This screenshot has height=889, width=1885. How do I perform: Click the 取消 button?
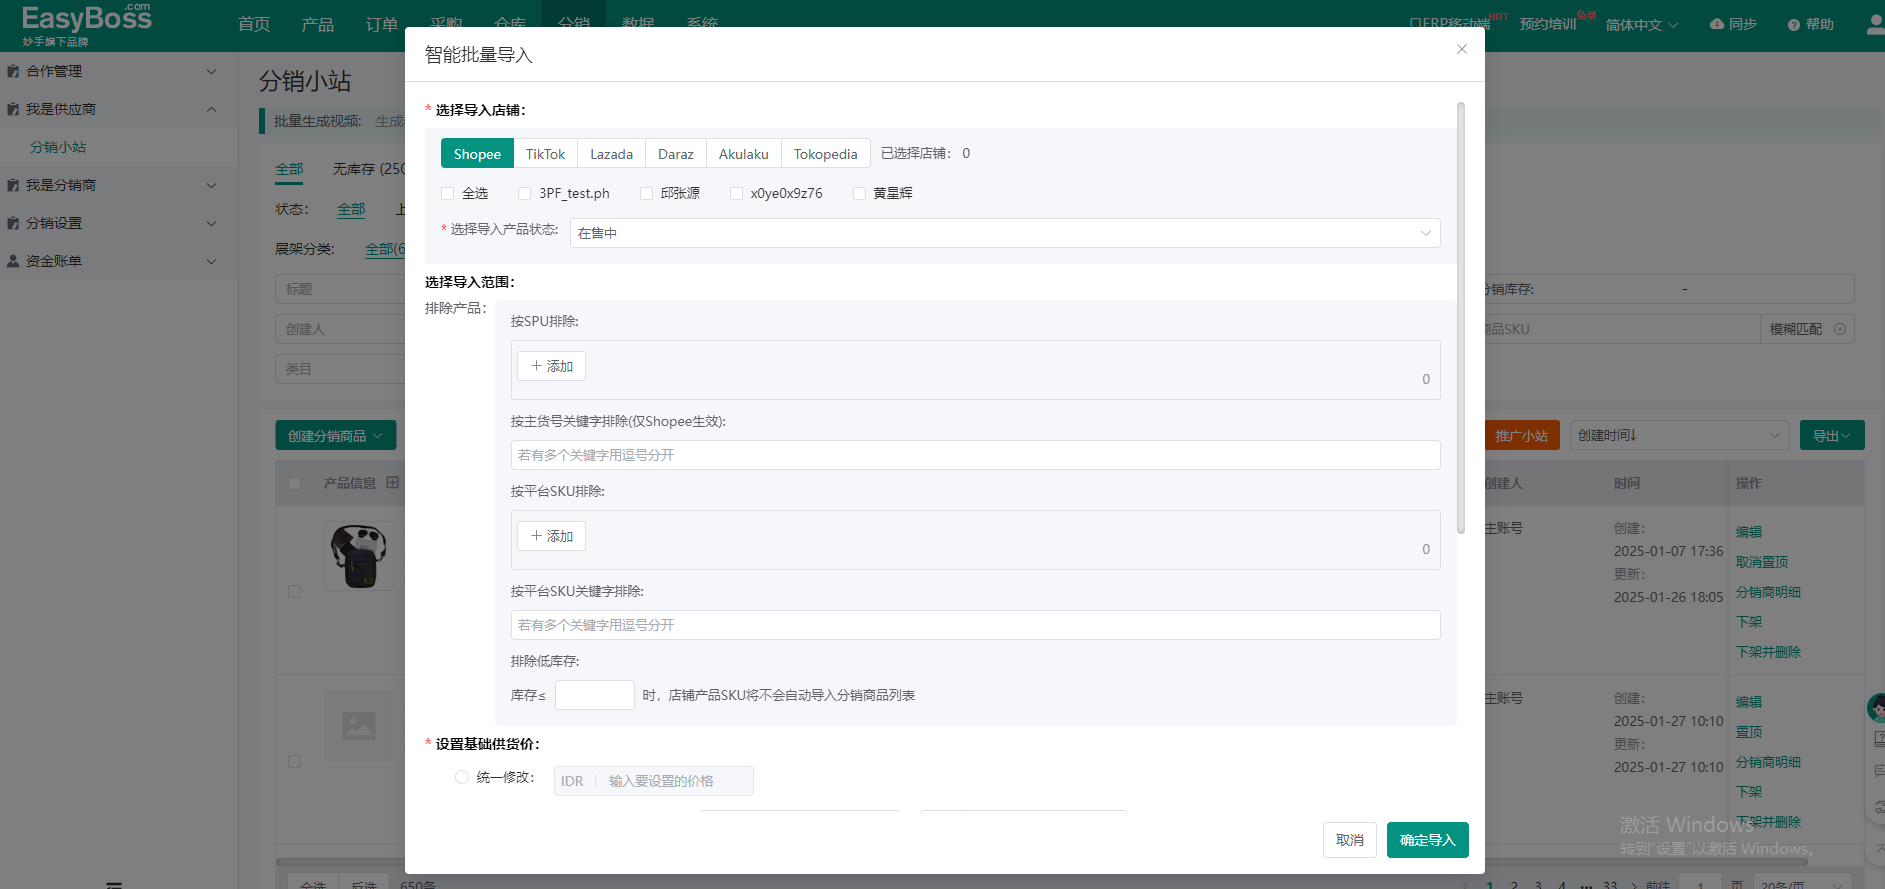tap(1350, 840)
